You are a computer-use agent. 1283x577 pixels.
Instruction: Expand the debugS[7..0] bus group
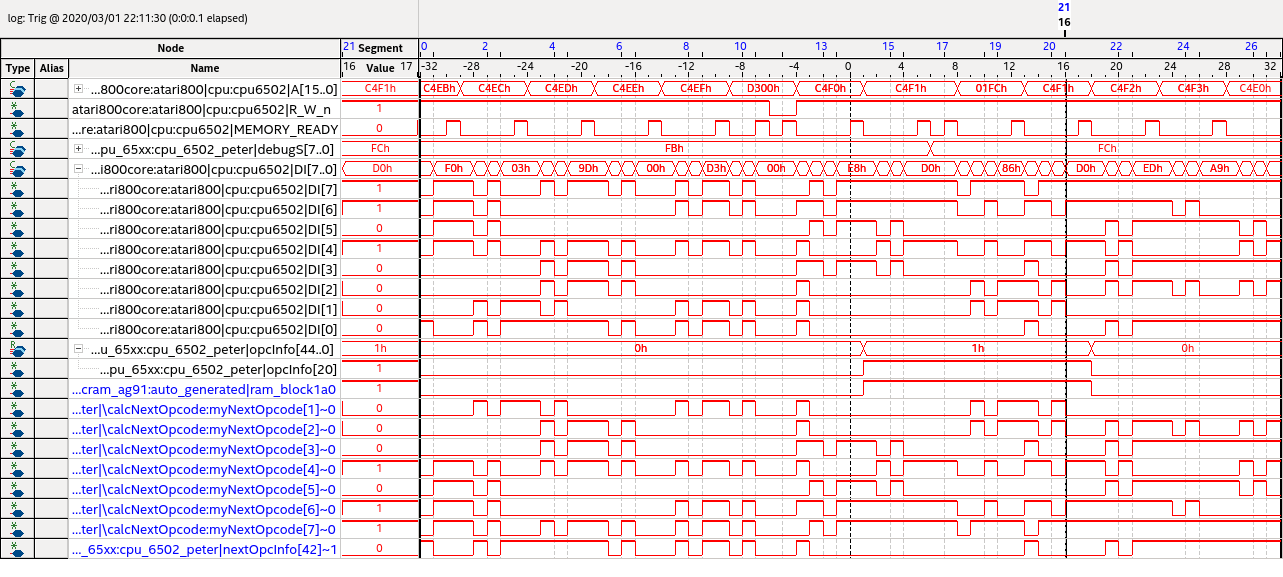tap(78, 149)
